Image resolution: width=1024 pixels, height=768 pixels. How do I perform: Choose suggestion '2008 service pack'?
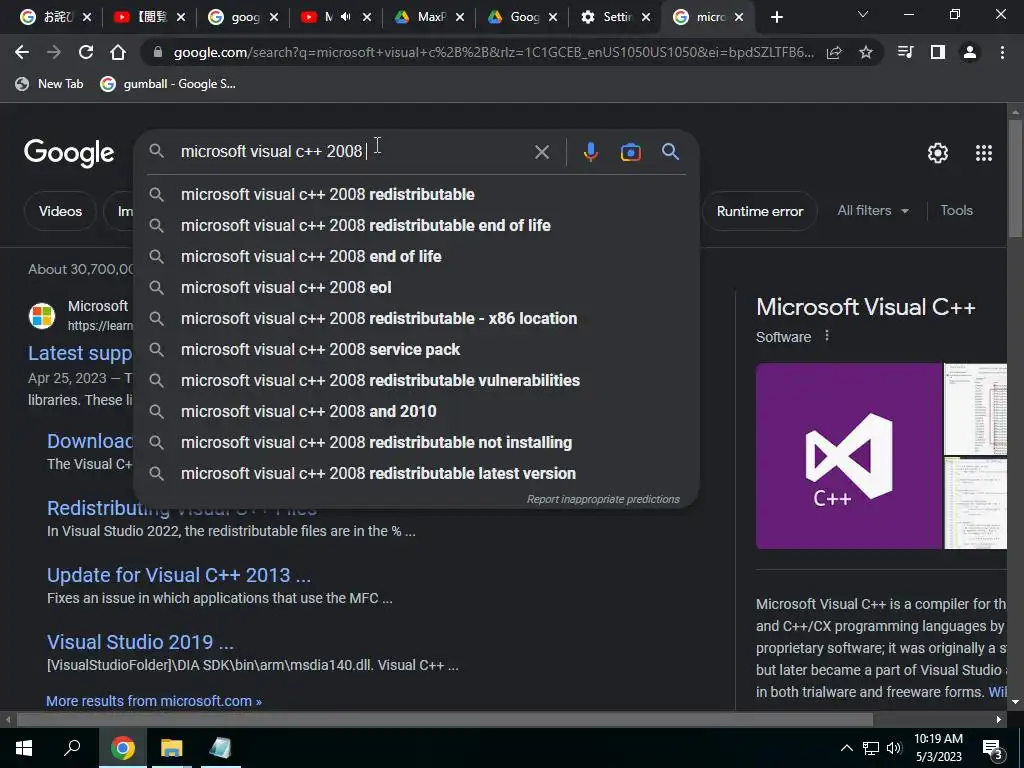coord(417,349)
